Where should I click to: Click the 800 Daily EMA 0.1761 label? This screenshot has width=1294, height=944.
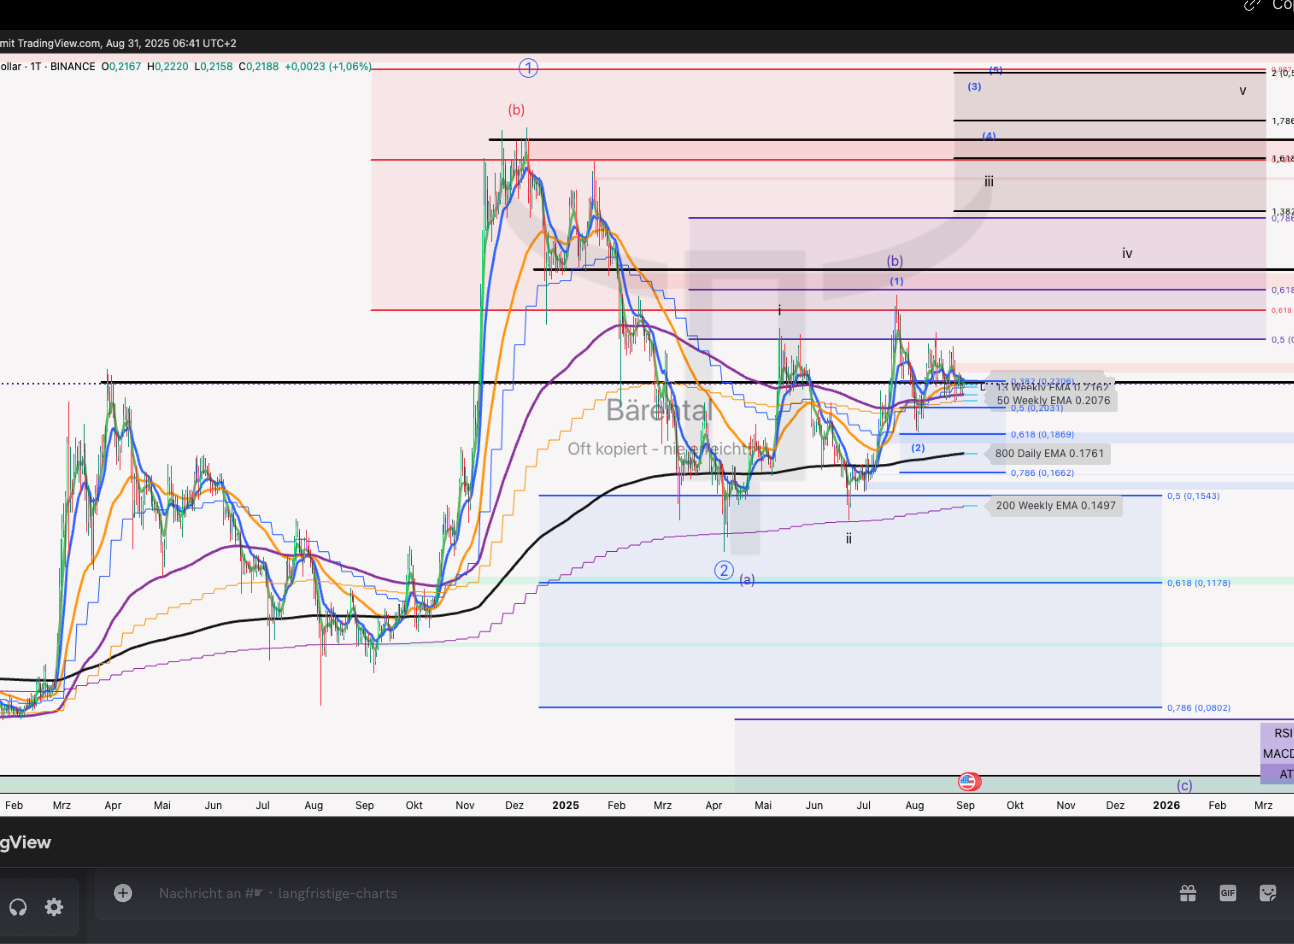click(x=1049, y=453)
